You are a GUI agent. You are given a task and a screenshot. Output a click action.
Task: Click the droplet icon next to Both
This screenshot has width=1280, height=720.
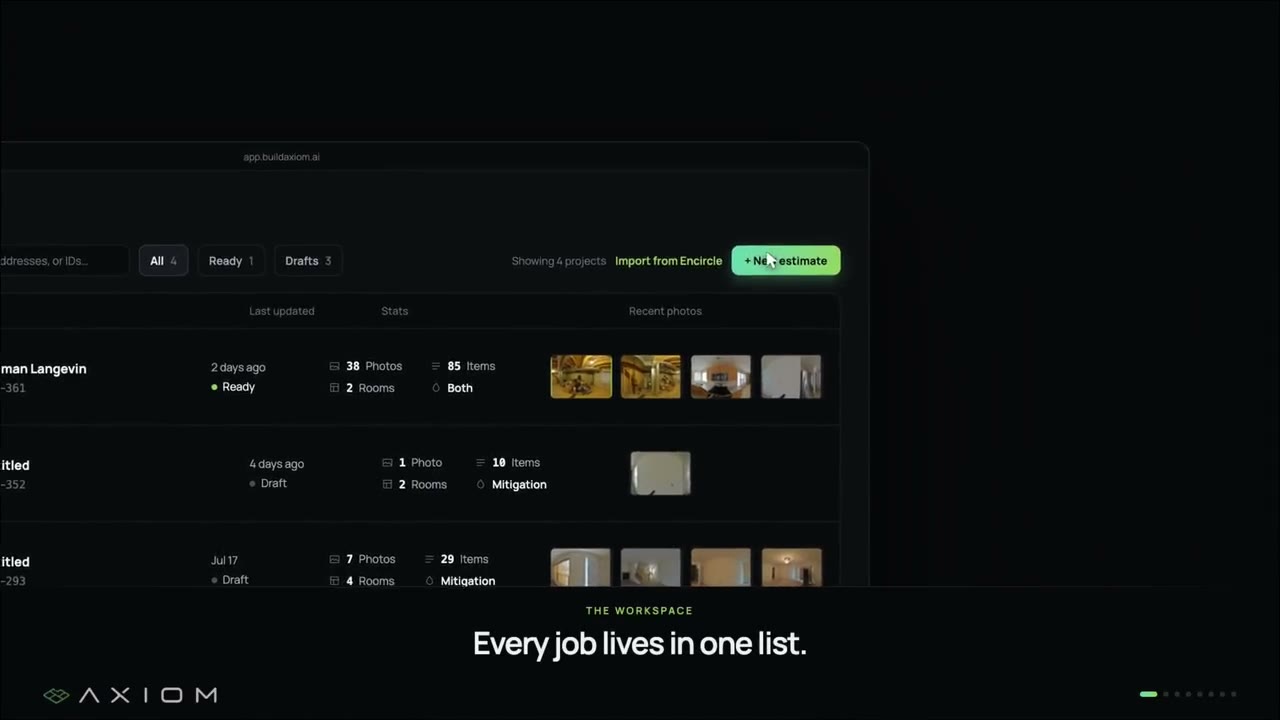click(x=436, y=388)
